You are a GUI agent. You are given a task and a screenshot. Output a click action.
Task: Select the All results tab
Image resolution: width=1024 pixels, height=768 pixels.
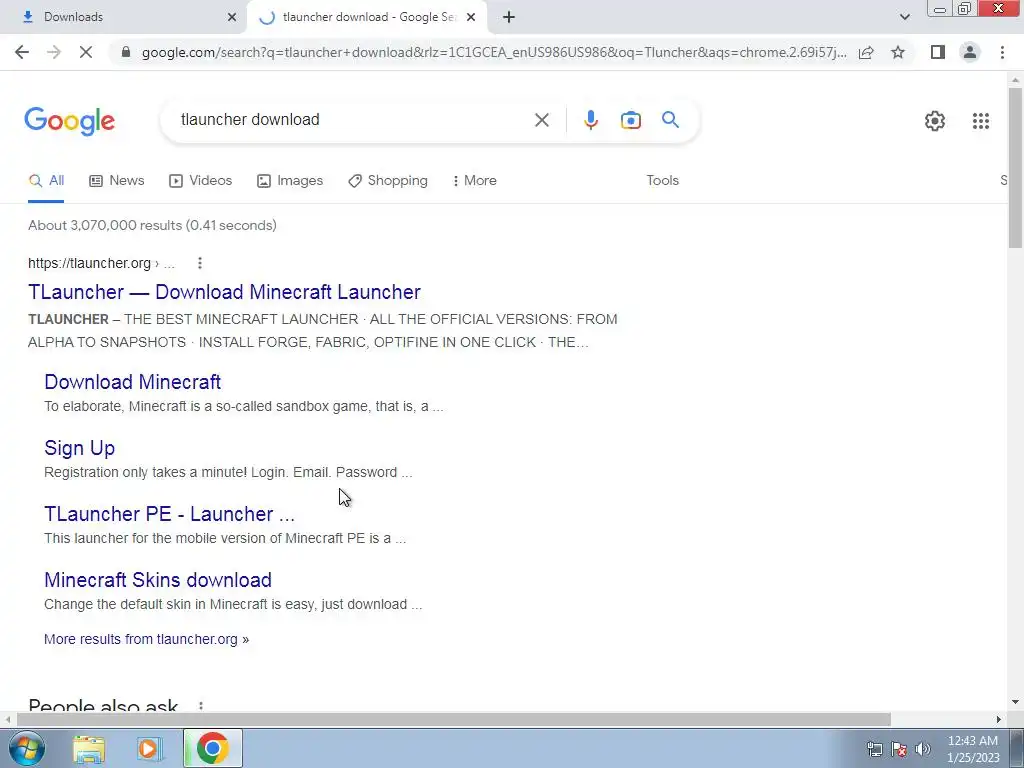click(46, 181)
